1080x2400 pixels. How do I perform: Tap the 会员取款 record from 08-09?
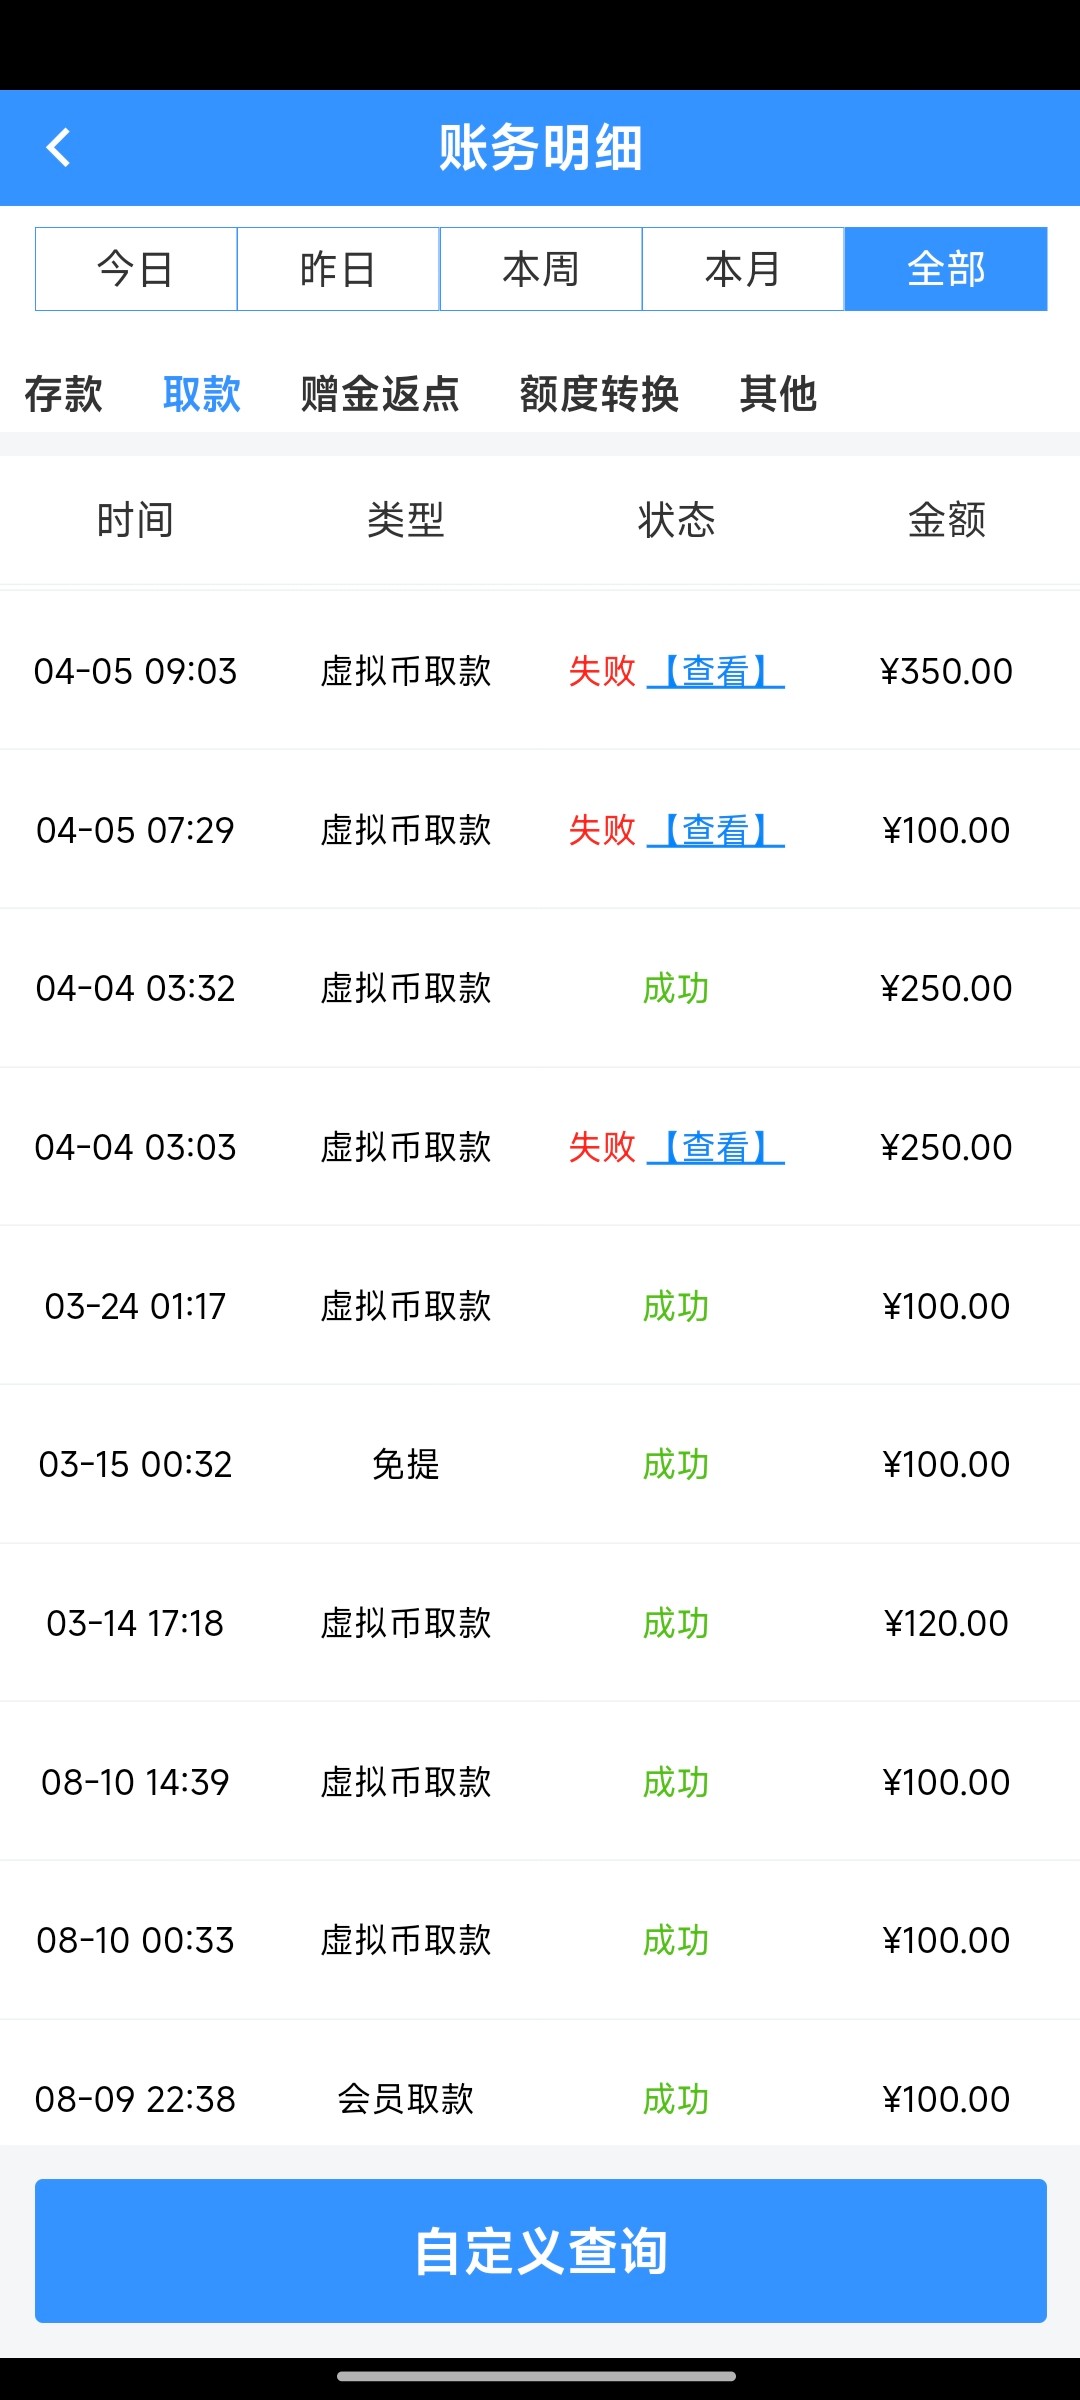point(540,2098)
